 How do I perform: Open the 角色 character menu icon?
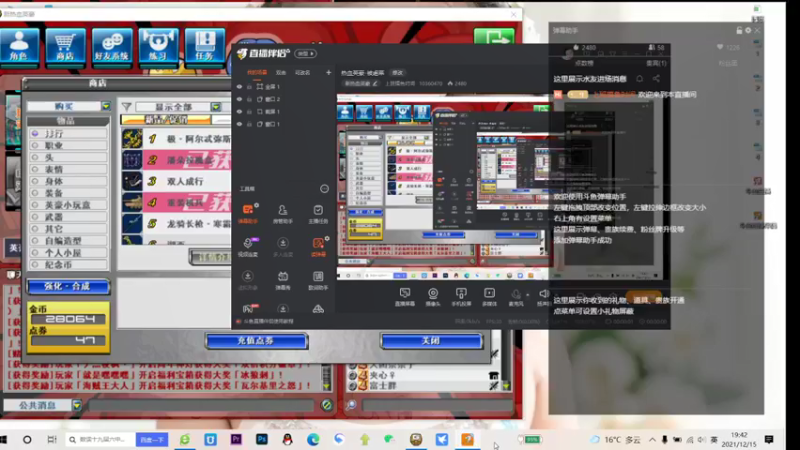pos(19,46)
